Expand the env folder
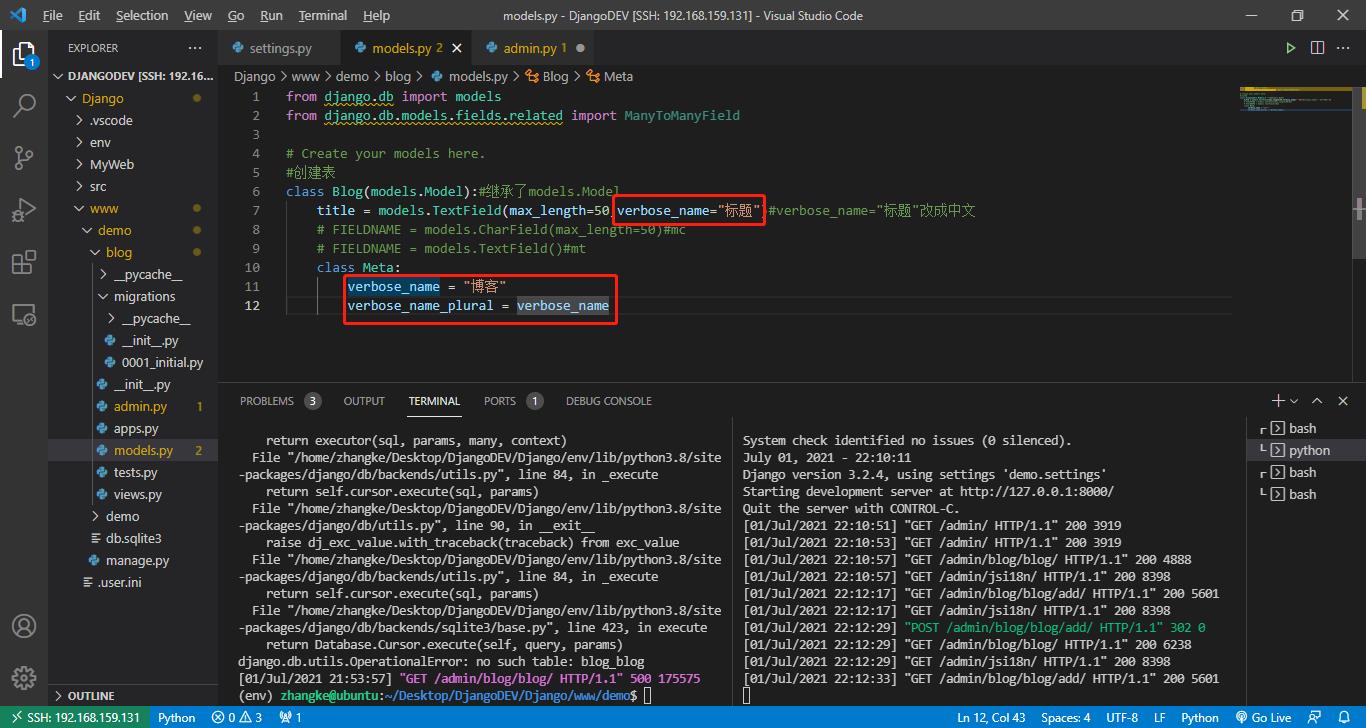 tap(133, 142)
